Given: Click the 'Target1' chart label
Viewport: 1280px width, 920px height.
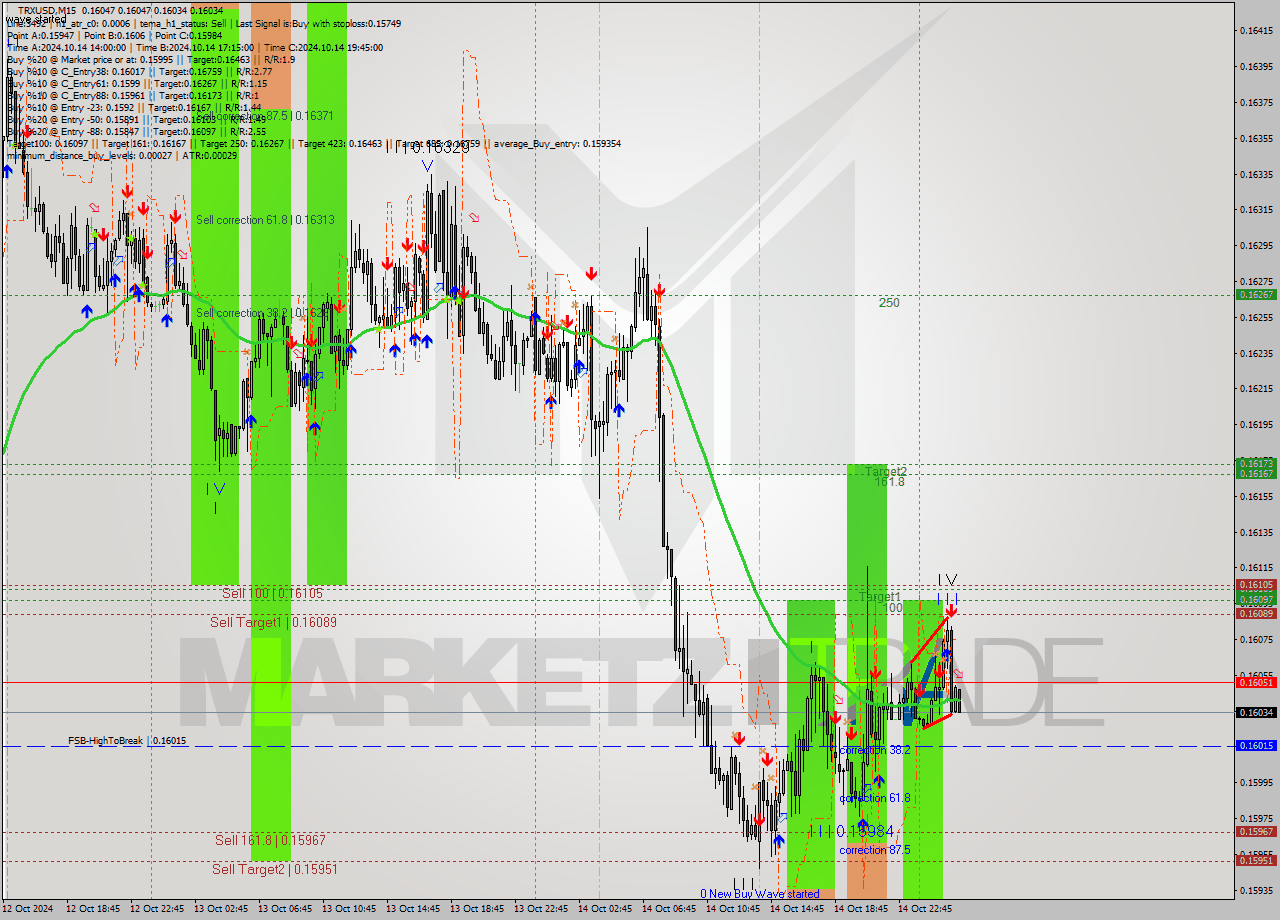Looking at the screenshot, I should 880,597.
